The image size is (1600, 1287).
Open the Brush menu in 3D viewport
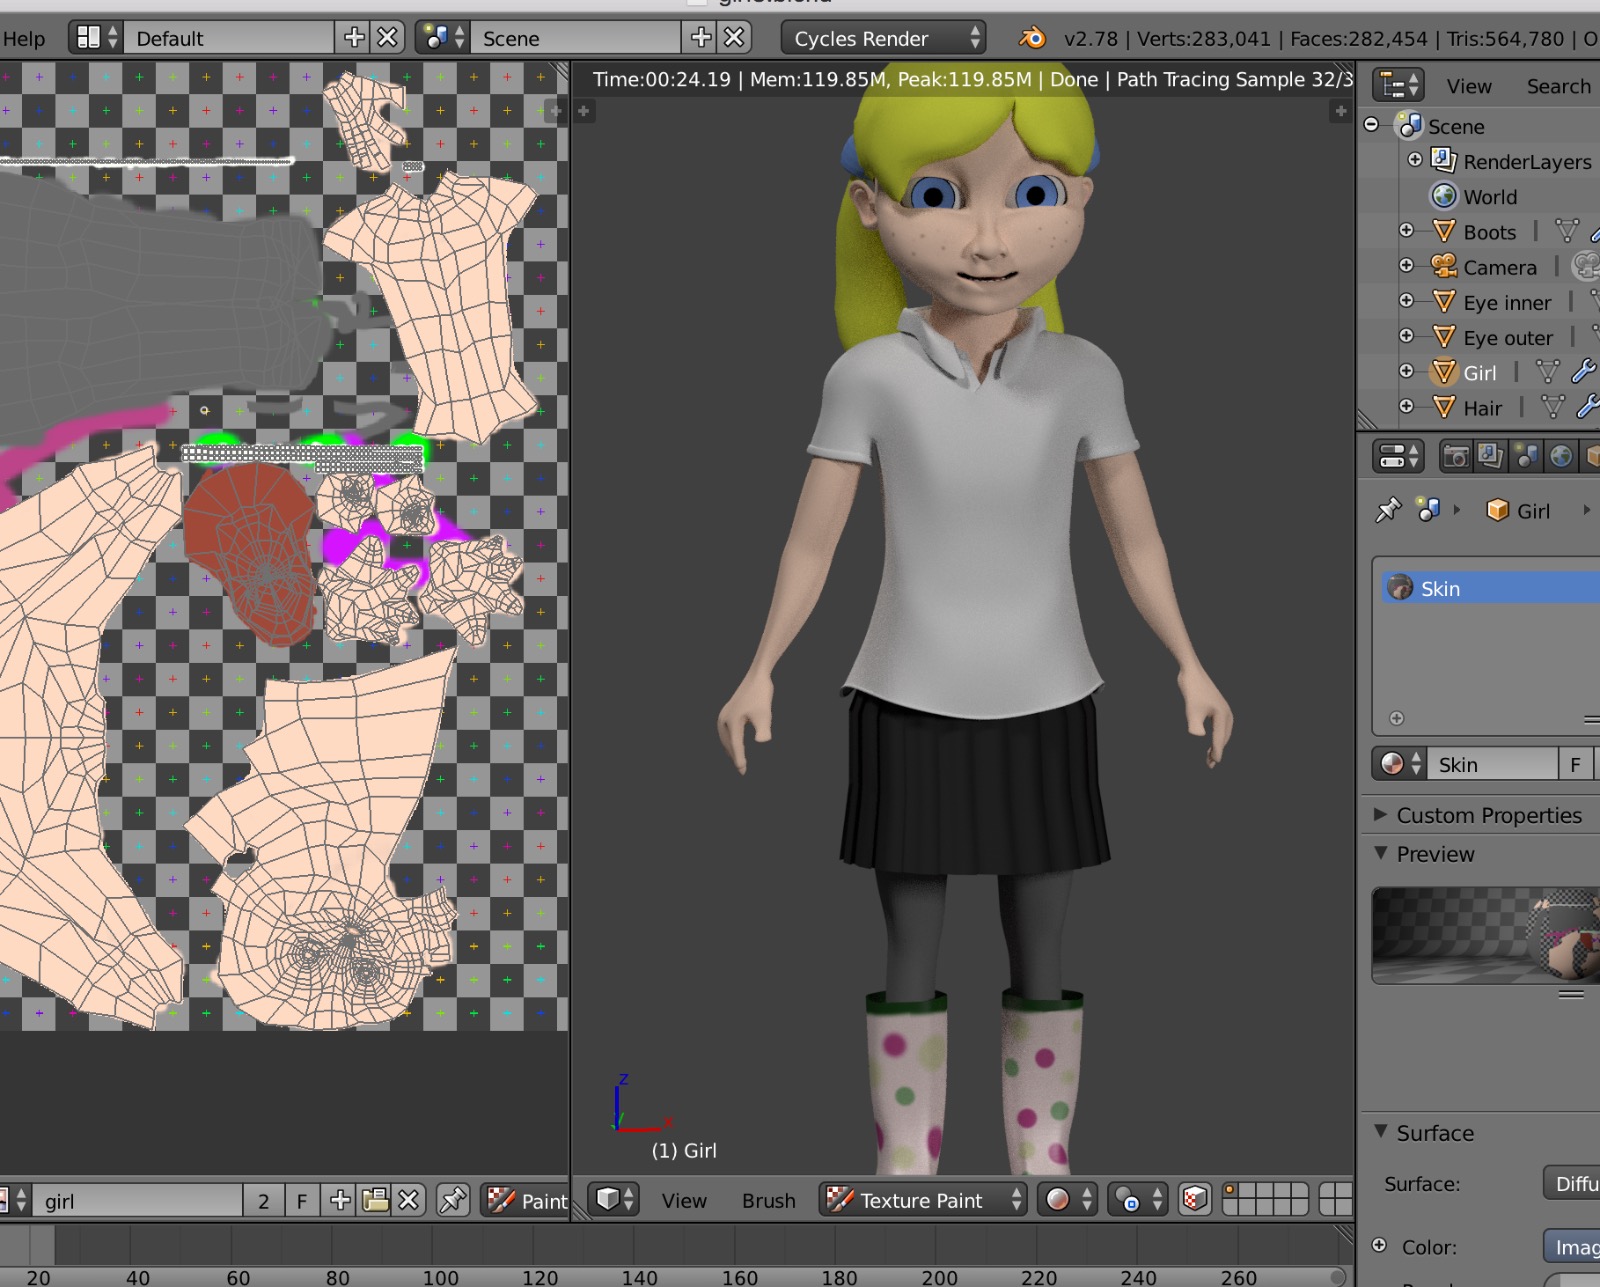tap(768, 1200)
